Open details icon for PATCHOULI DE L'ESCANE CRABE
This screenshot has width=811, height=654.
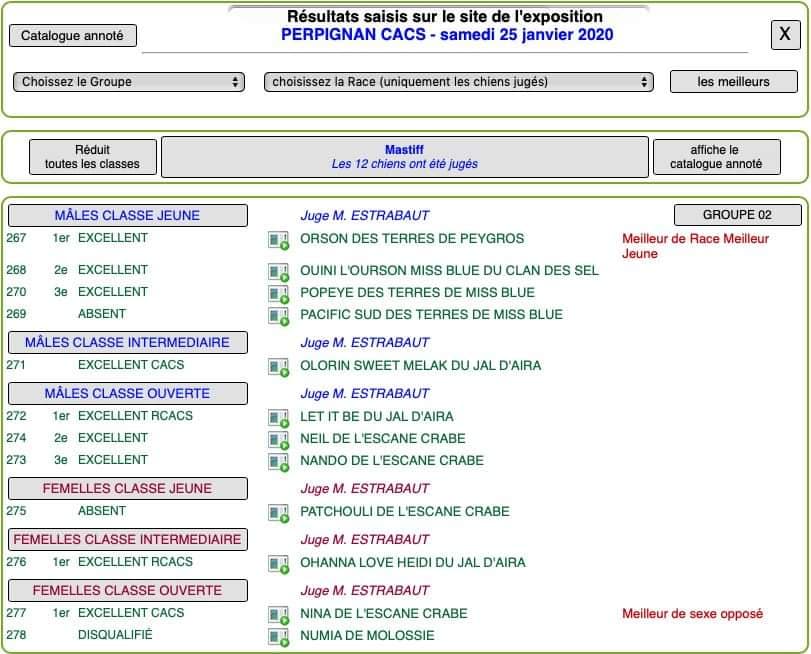pyautogui.click(x=278, y=513)
